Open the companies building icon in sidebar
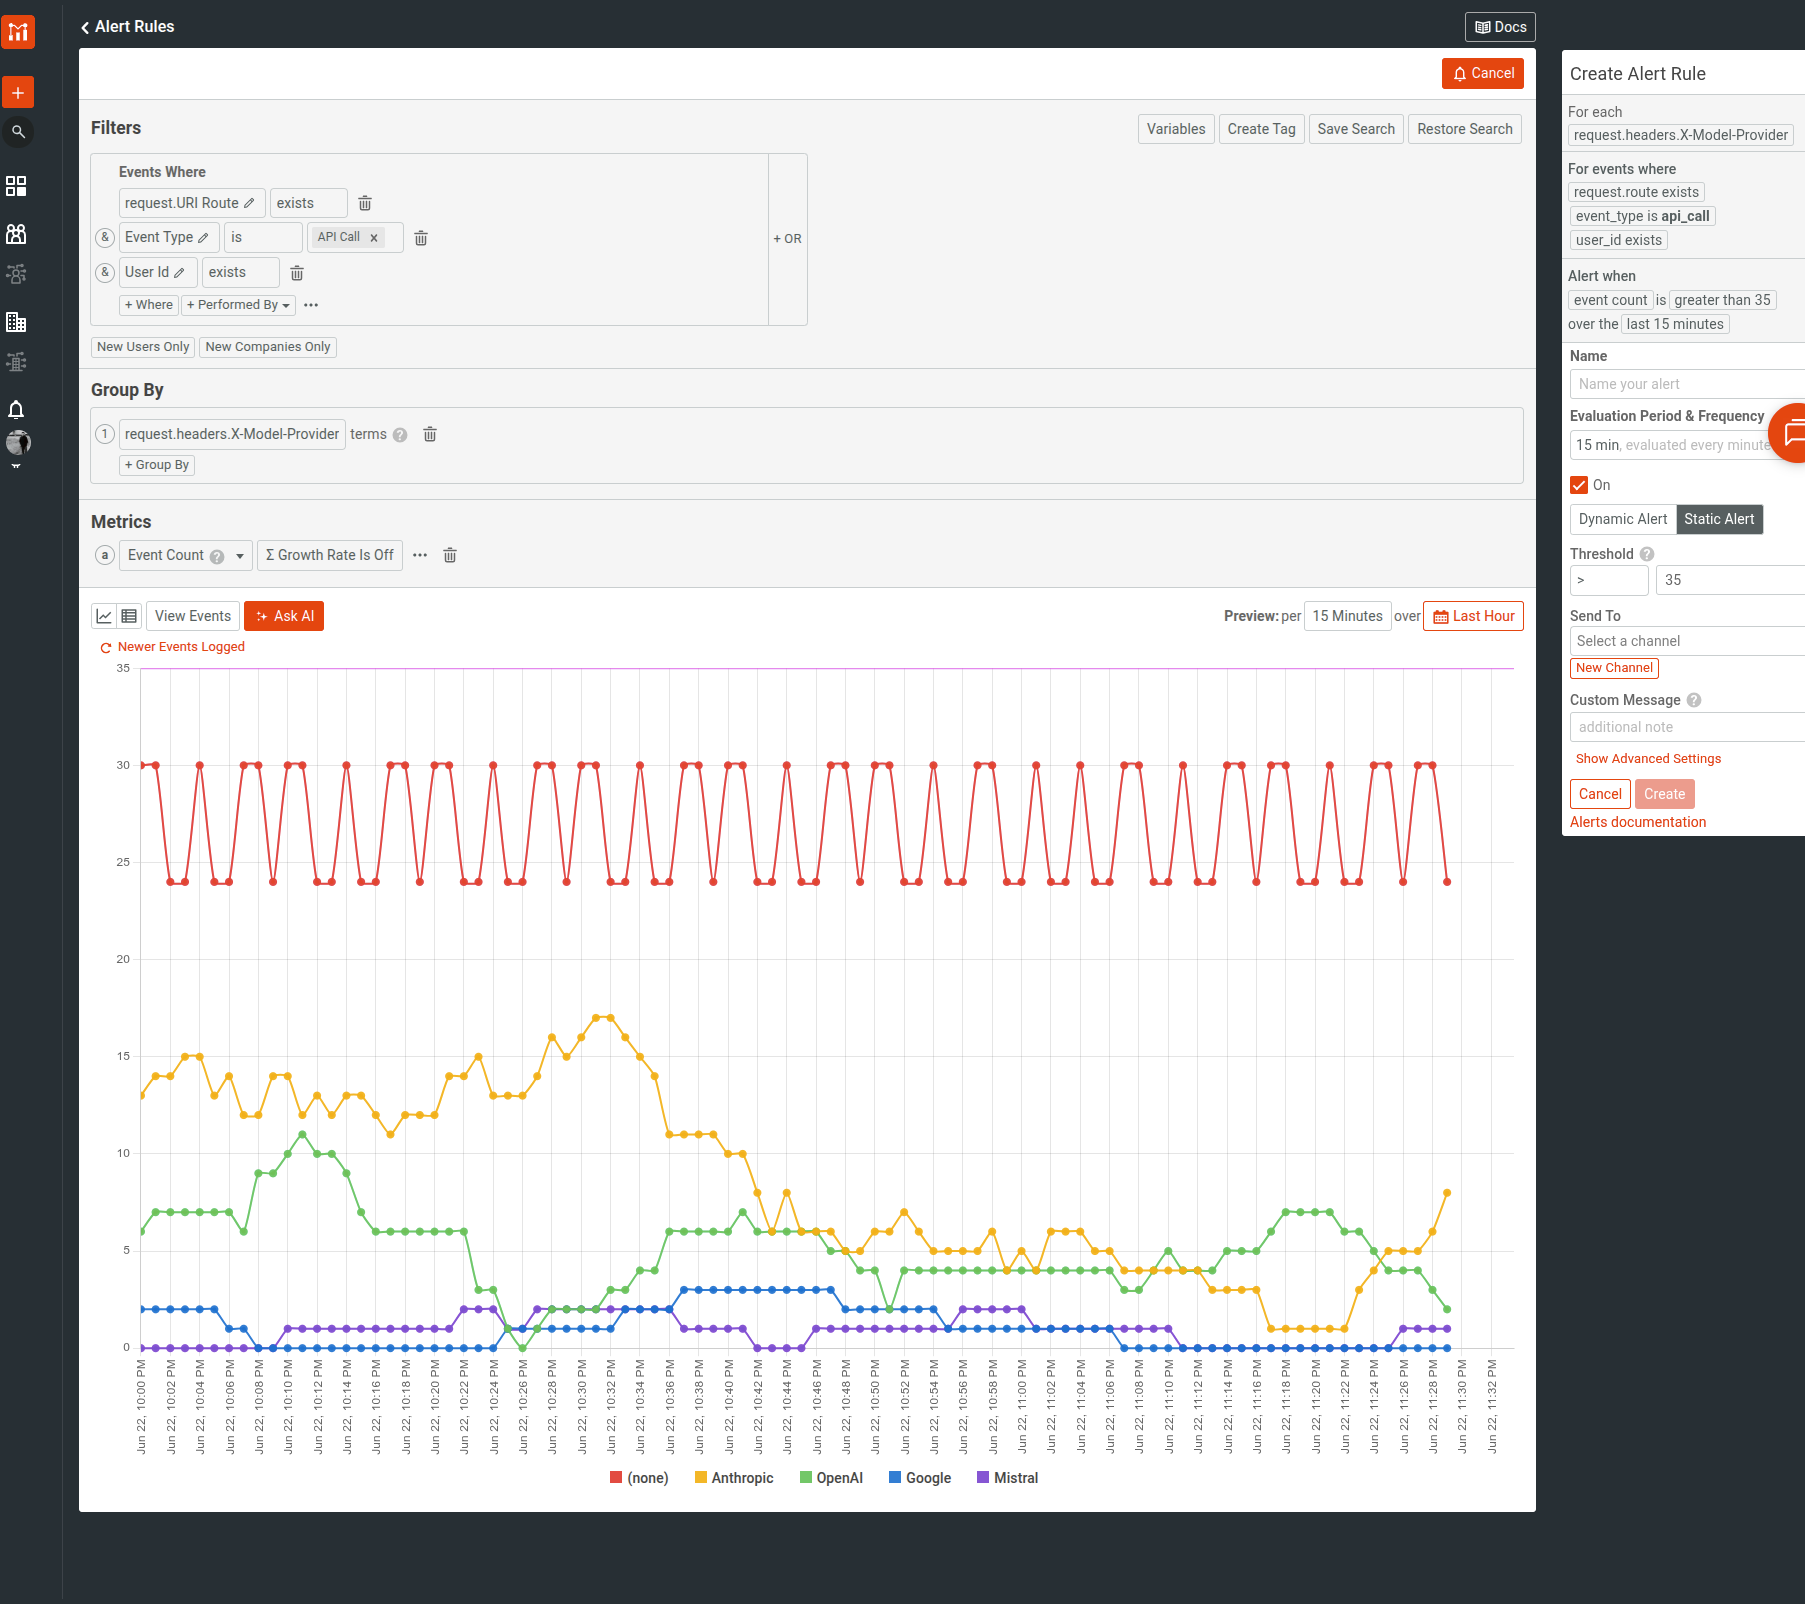The height and width of the screenshot is (1604, 1805). pyautogui.click(x=16, y=322)
